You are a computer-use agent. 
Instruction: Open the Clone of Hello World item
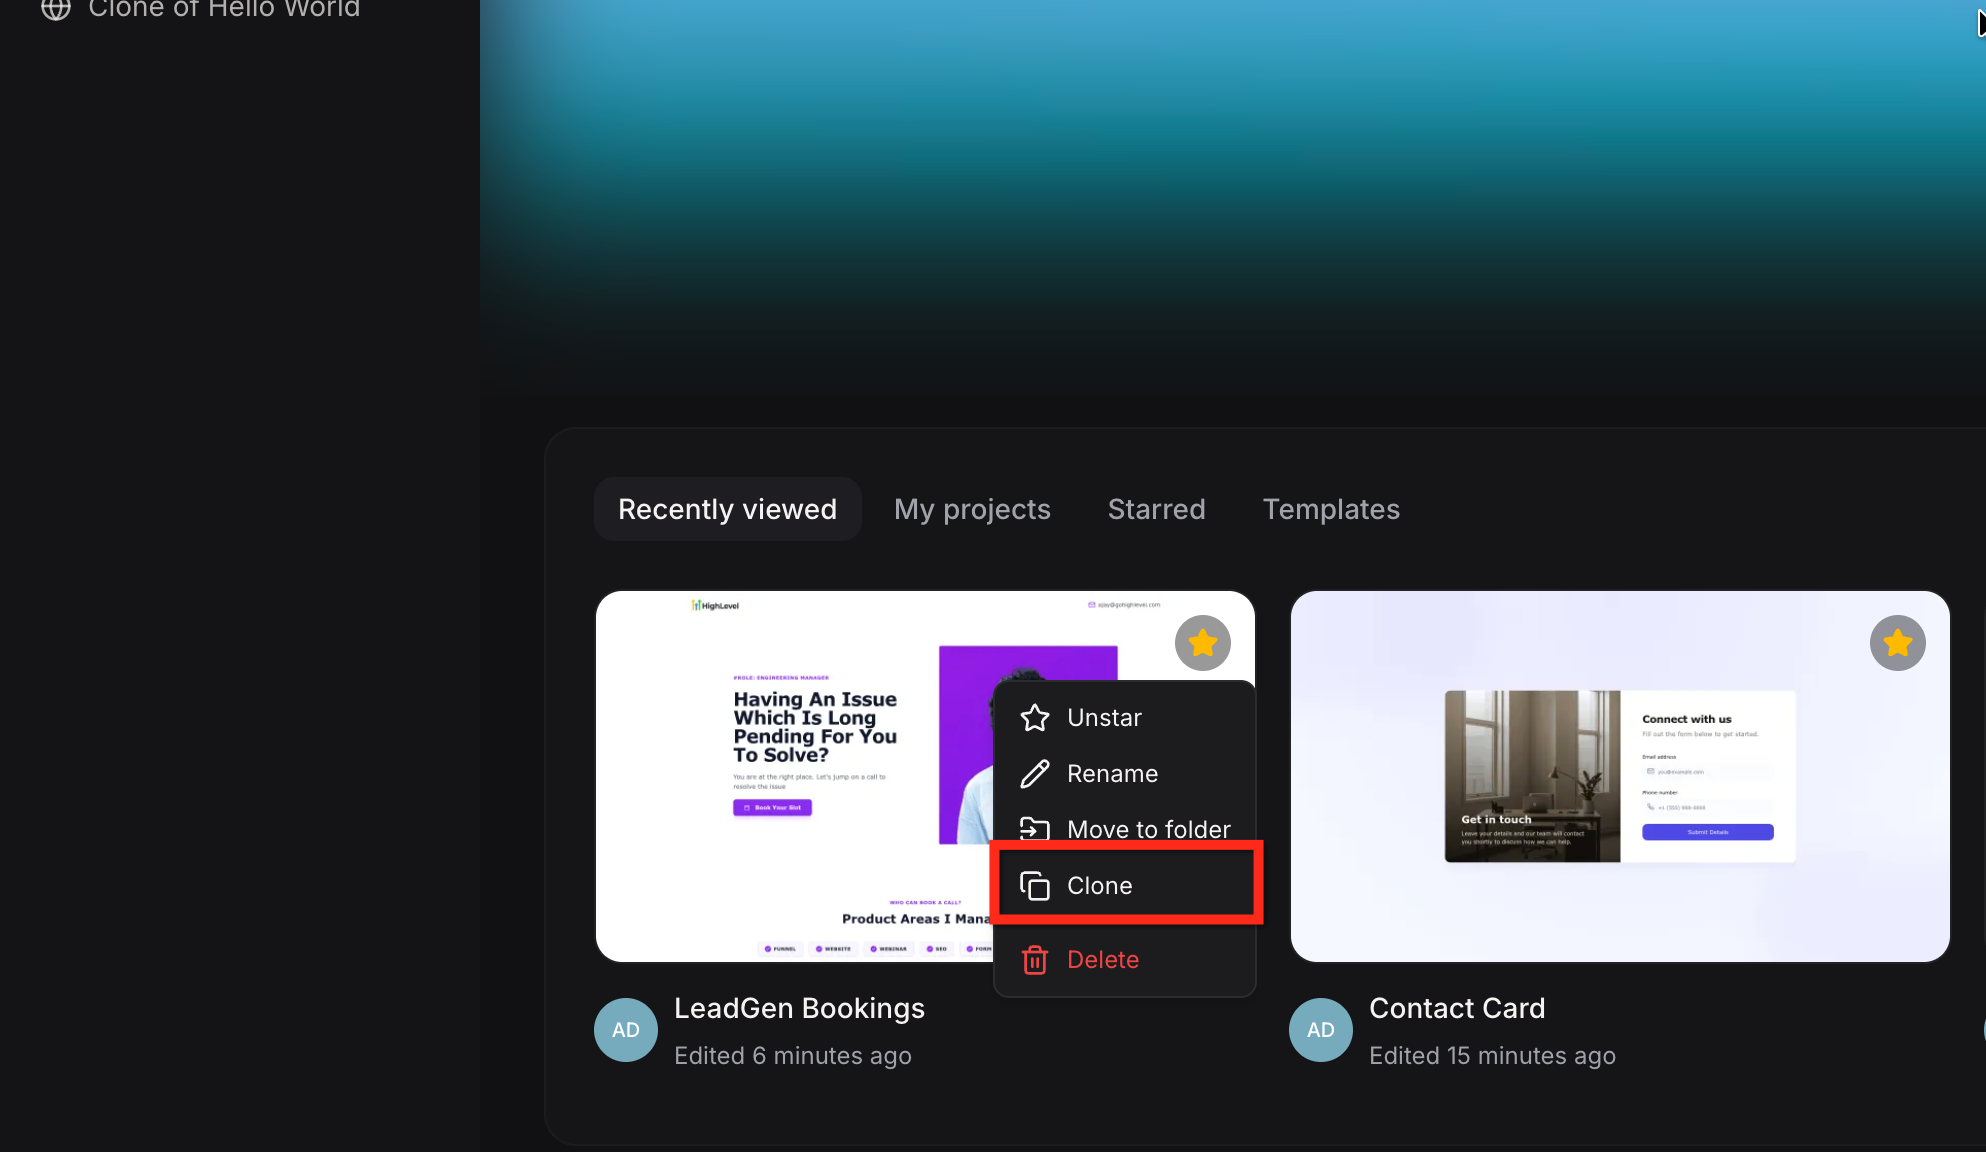(224, 9)
